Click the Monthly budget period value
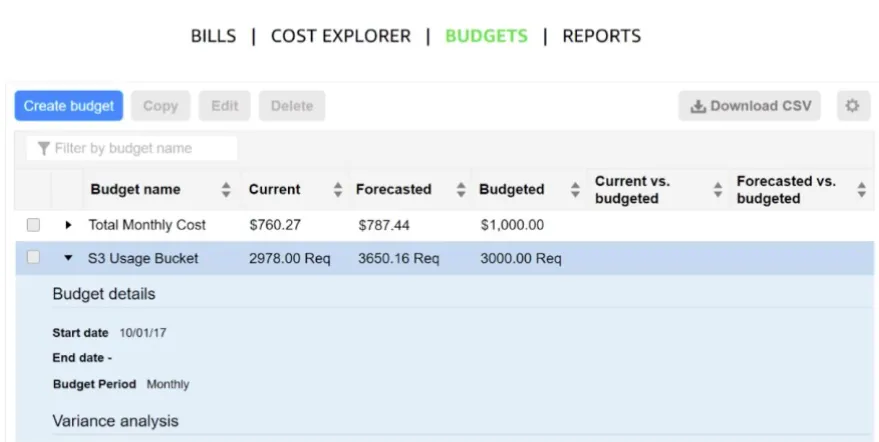The image size is (879, 442). click(168, 384)
